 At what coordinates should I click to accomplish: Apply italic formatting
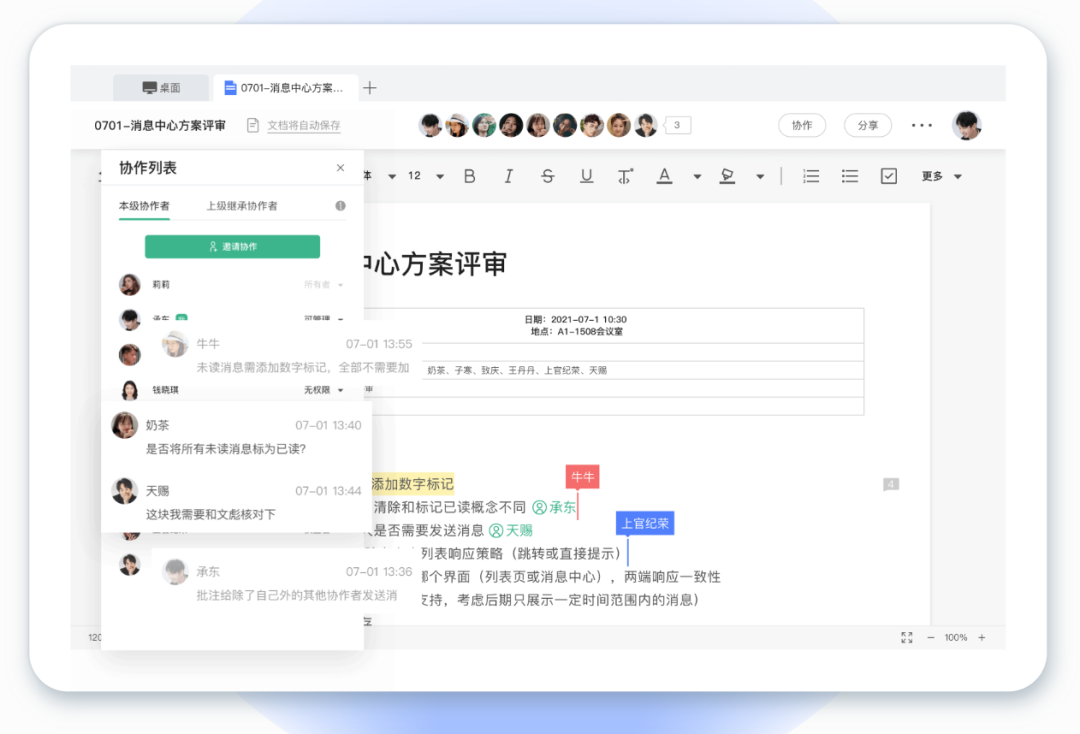coord(508,176)
